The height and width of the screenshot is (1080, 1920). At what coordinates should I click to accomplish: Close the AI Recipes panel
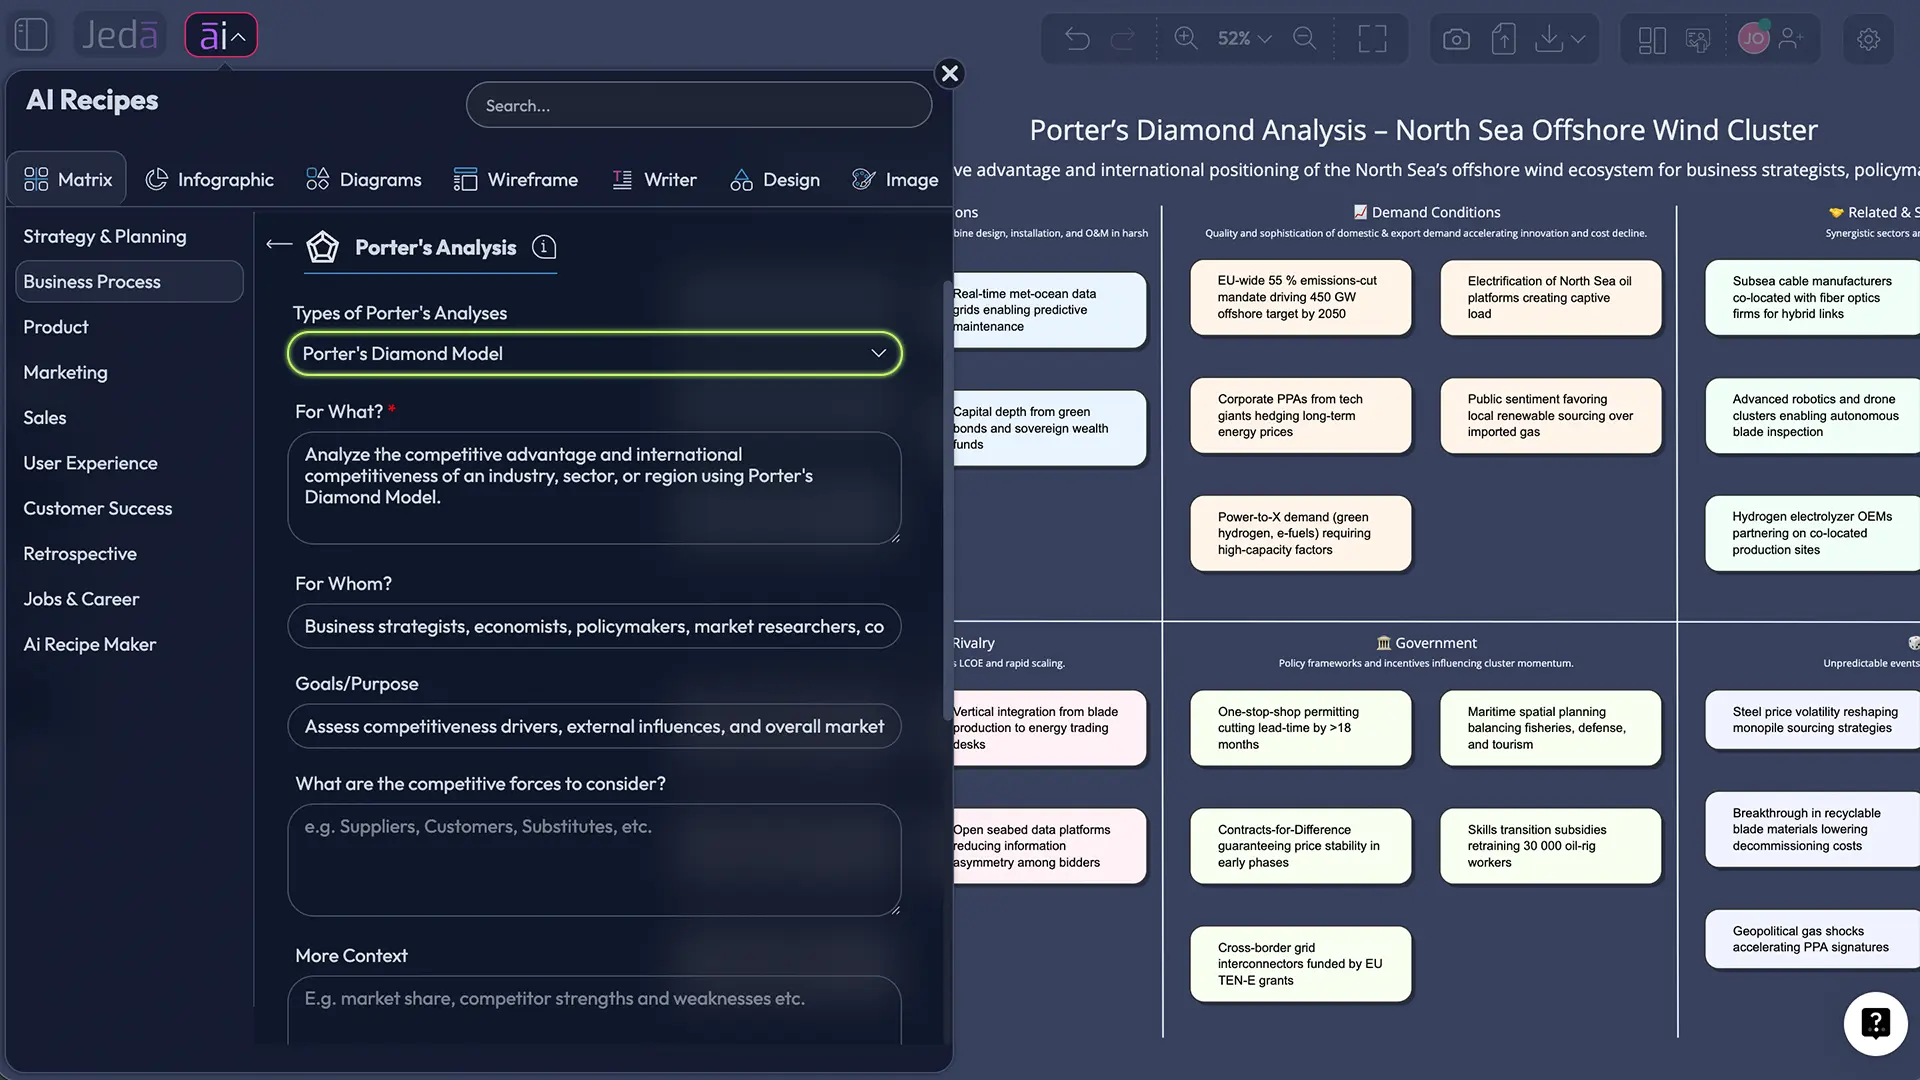tap(950, 73)
